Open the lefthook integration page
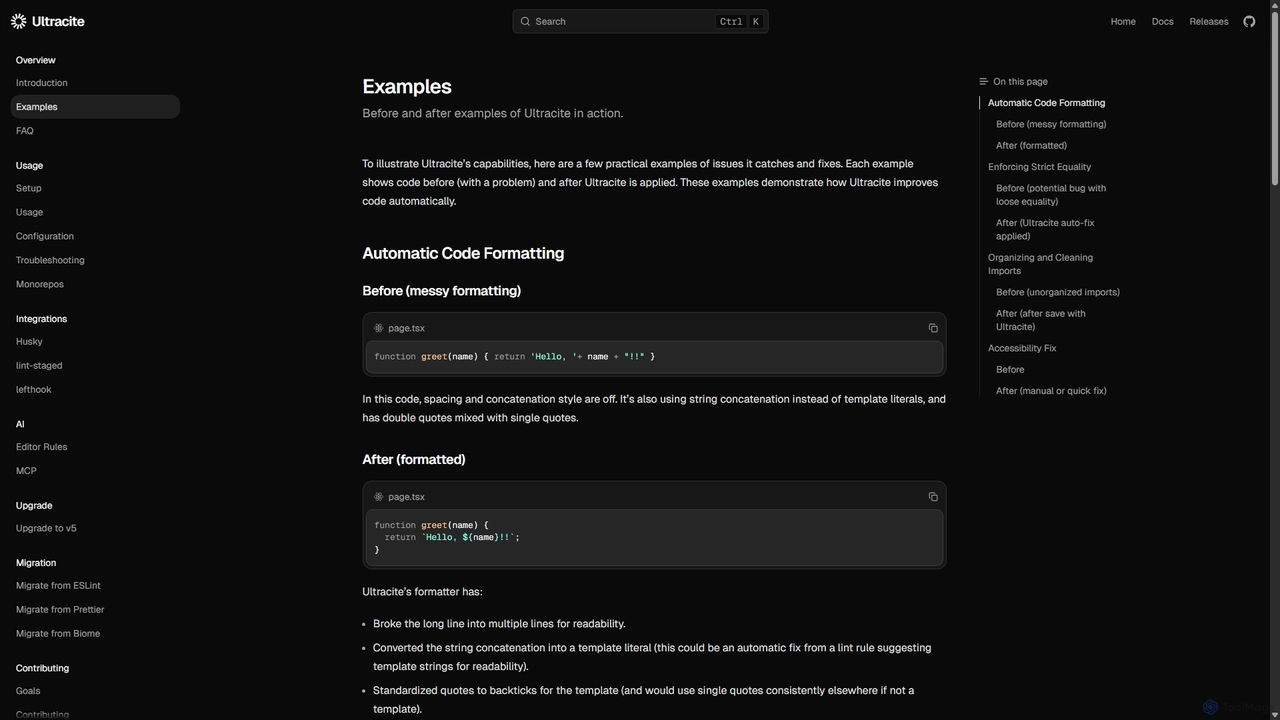 (95, 389)
